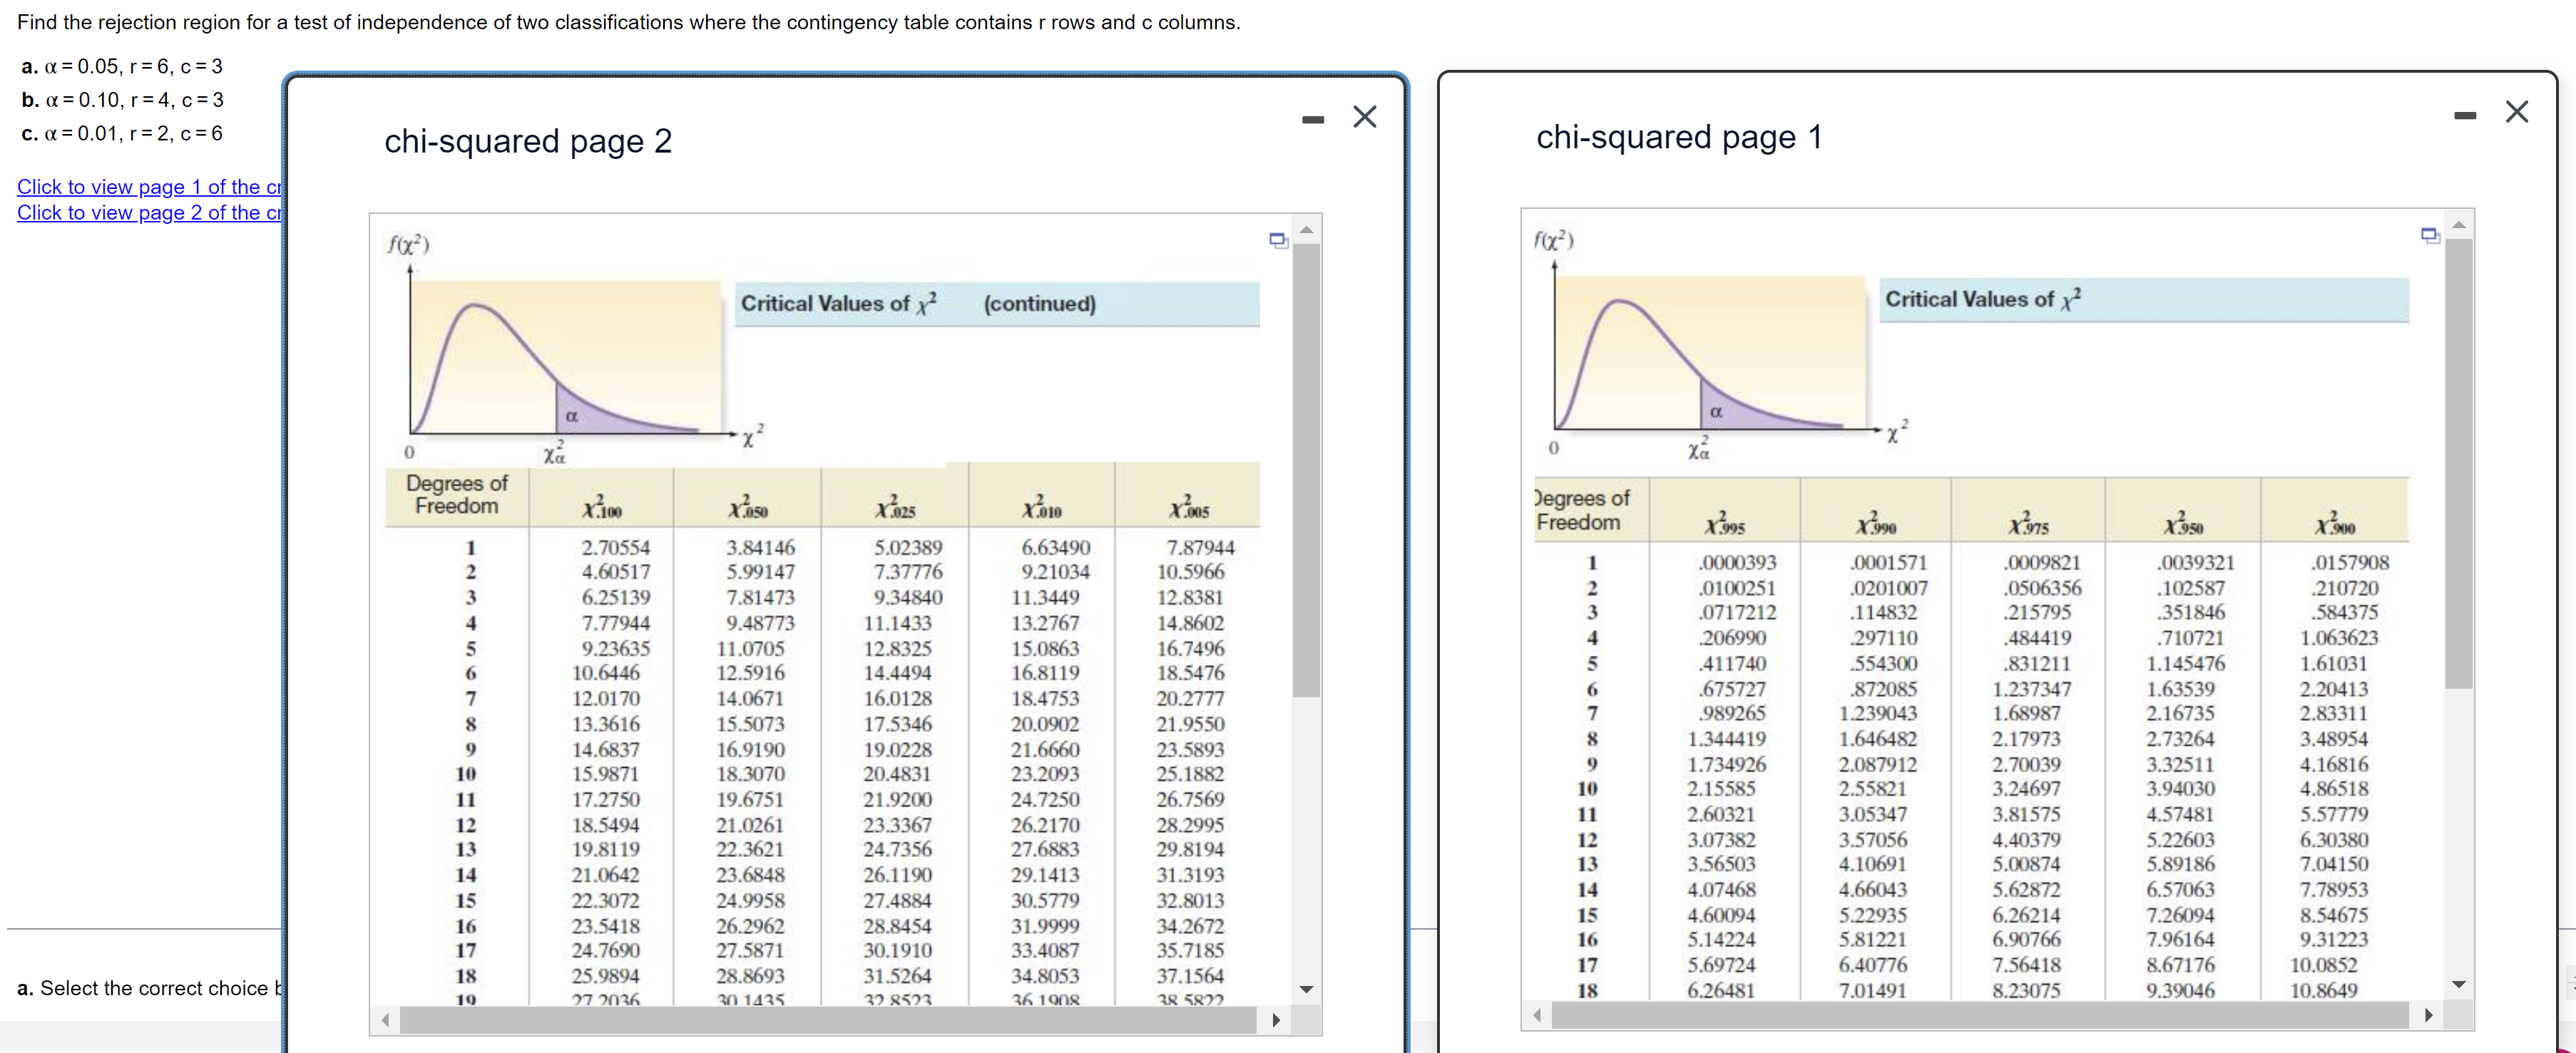Click vertical scrollbar thumb in page 2 table
Viewport: 2576px width, 1053px height.
click(x=1306, y=470)
